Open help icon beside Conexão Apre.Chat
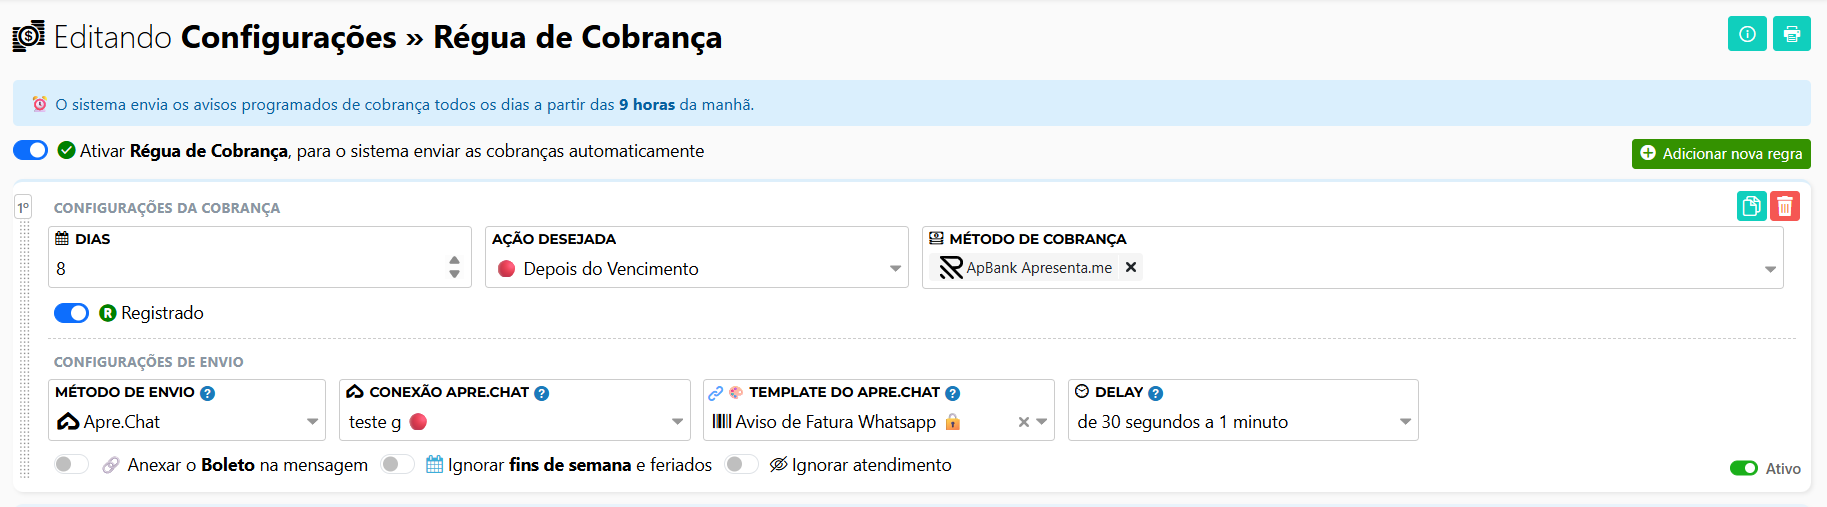1827x507 pixels. point(542,393)
